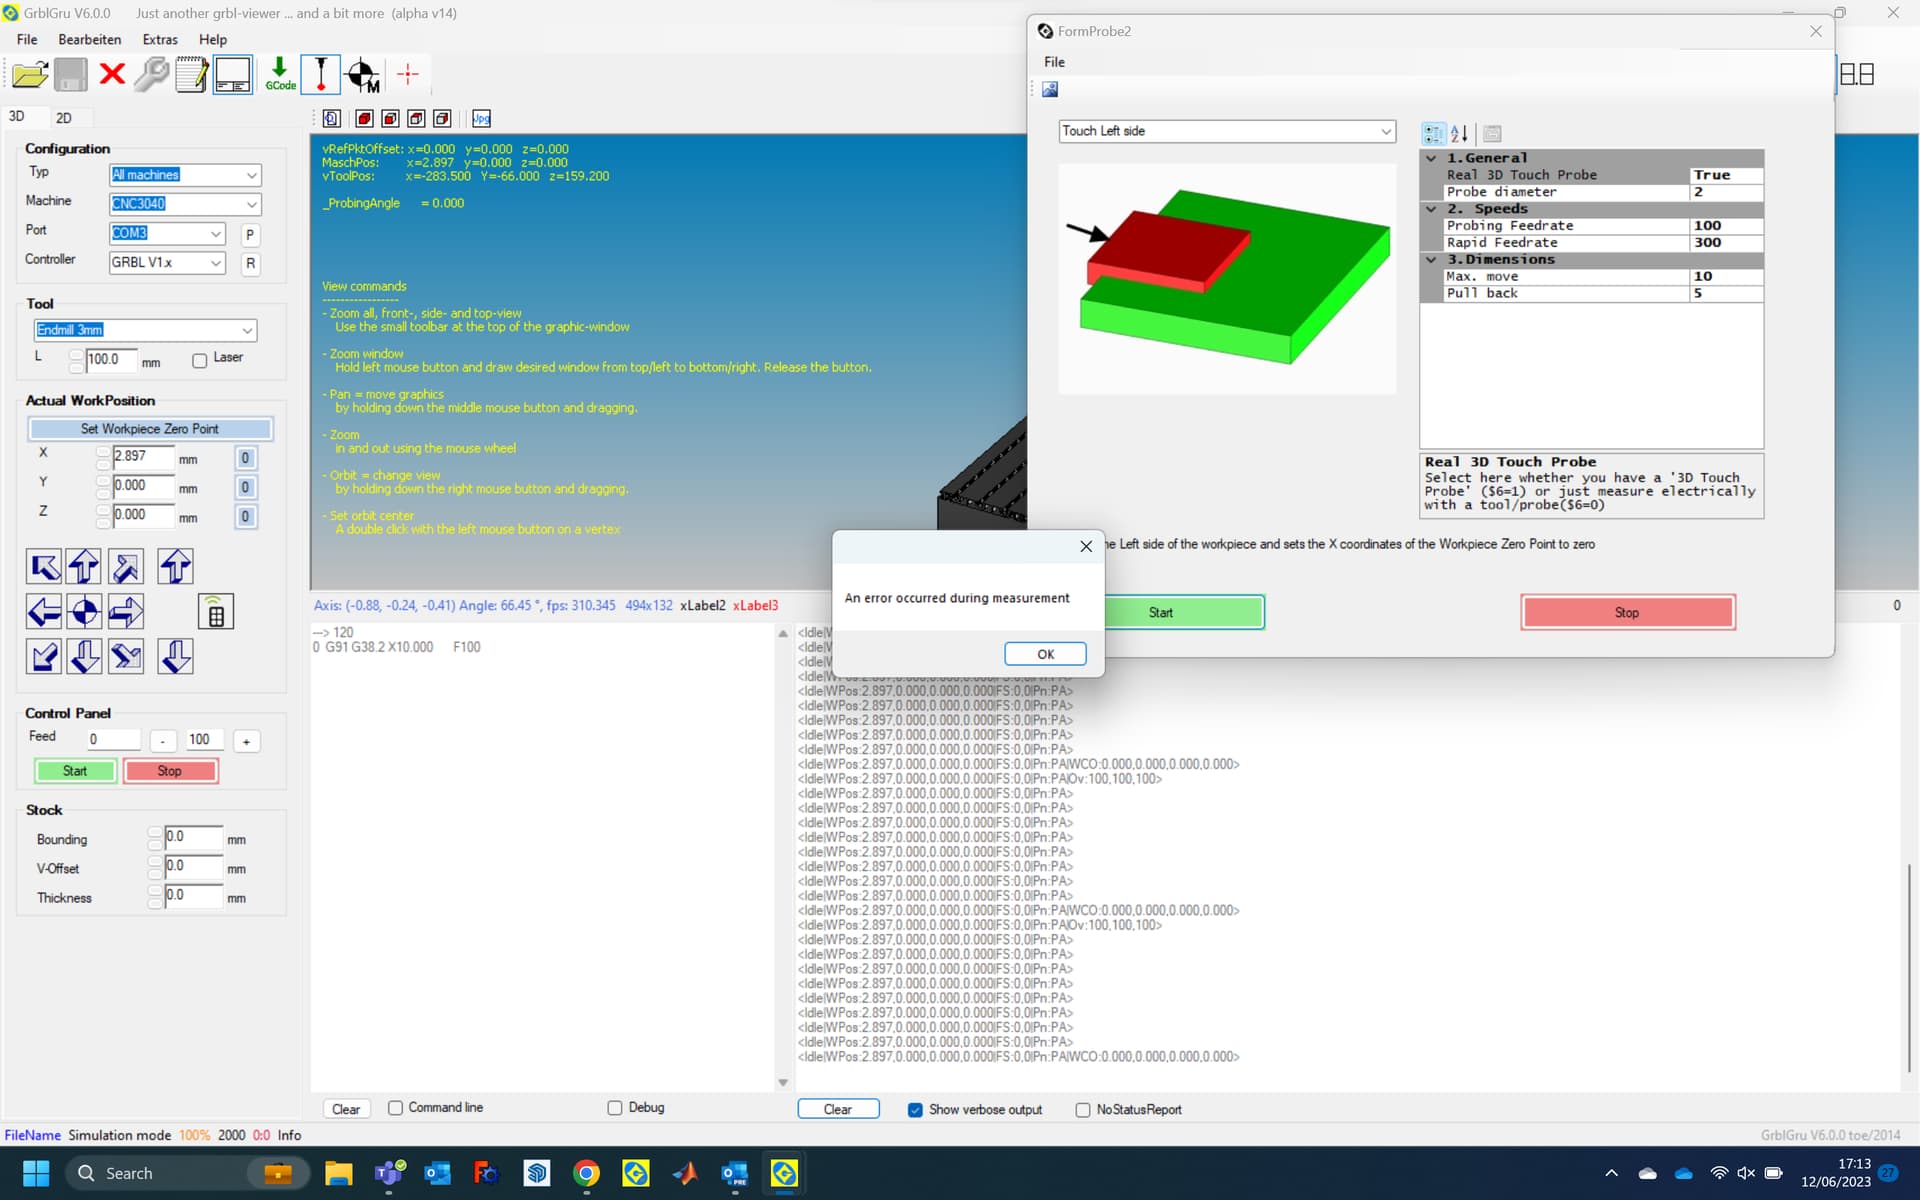The height and width of the screenshot is (1200, 1920).
Task: Enable the Laser checkbox
Action: [x=200, y=360]
